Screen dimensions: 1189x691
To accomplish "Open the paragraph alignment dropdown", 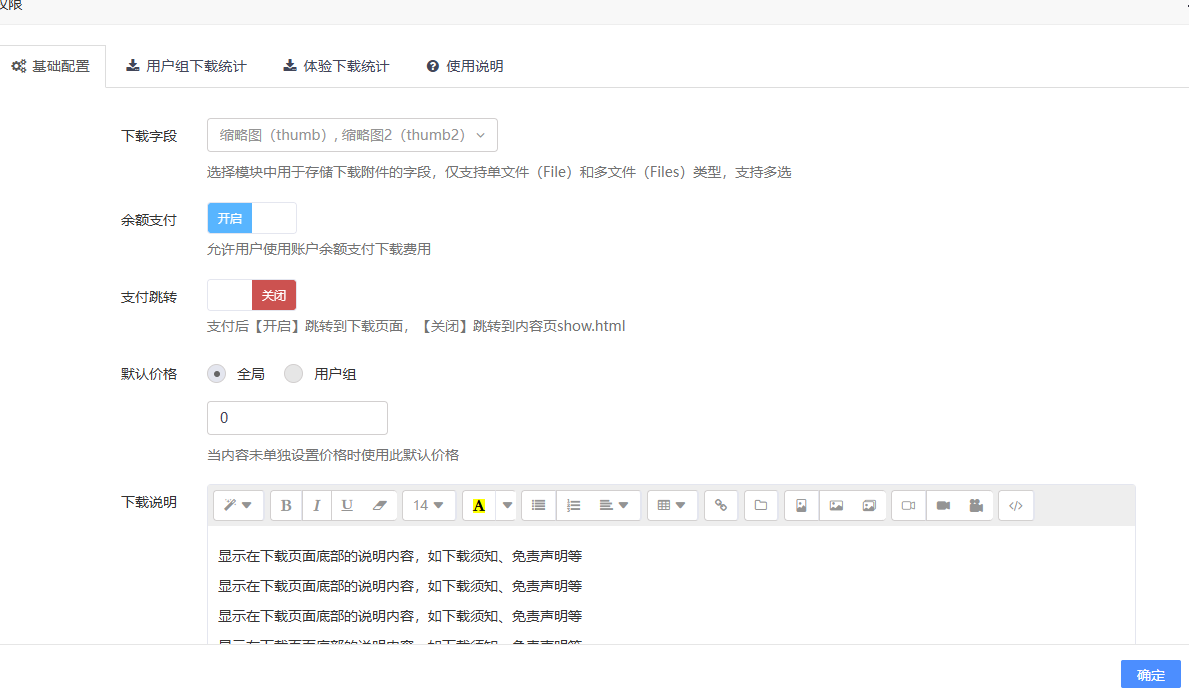I will click(x=614, y=505).
